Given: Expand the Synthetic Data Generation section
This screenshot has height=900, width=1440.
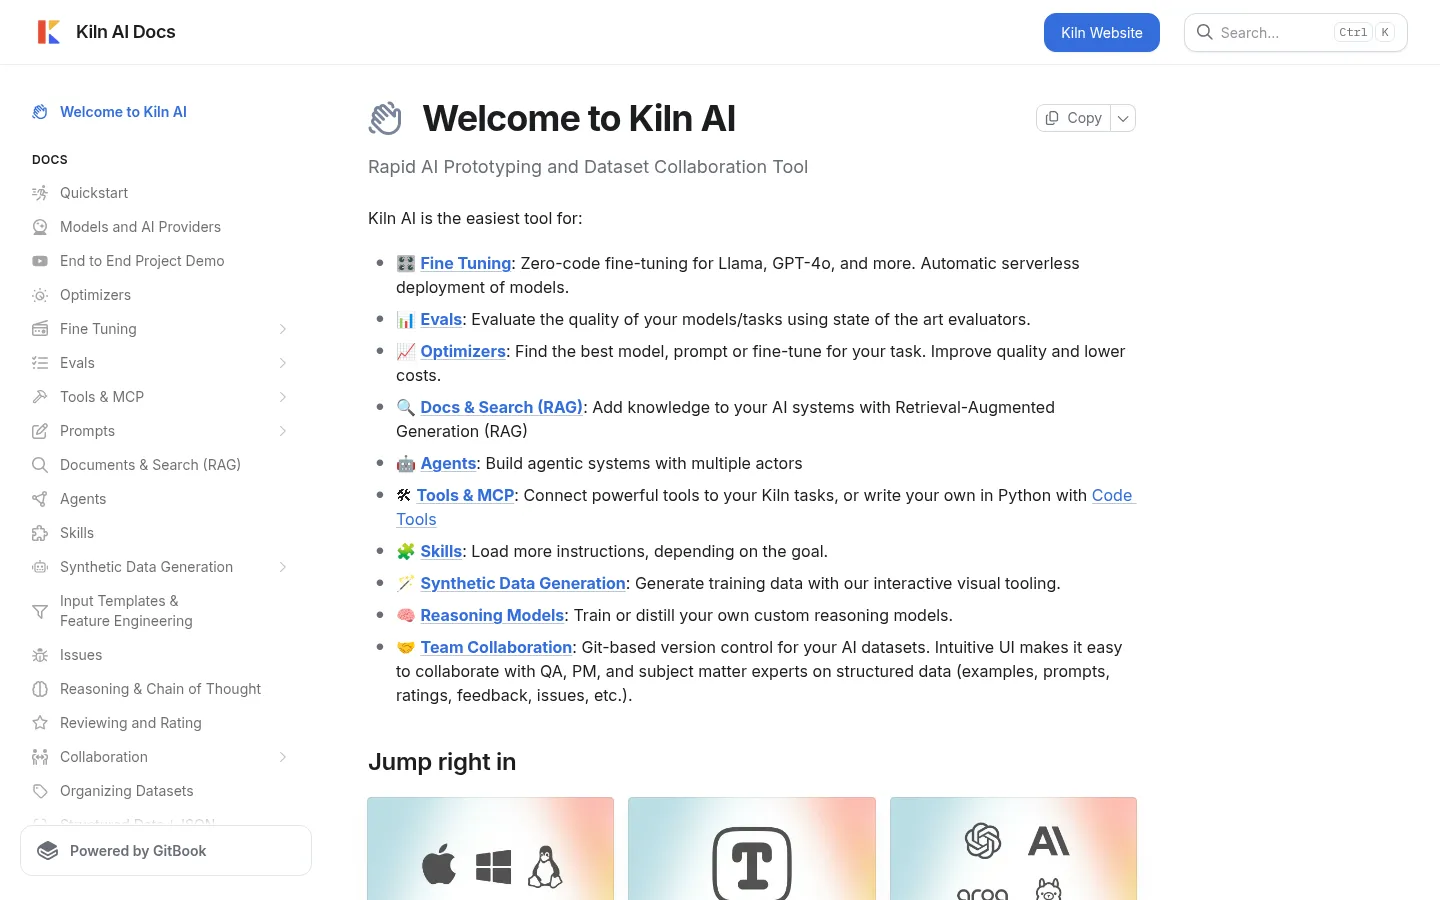Looking at the screenshot, I should (x=283, y=567).
